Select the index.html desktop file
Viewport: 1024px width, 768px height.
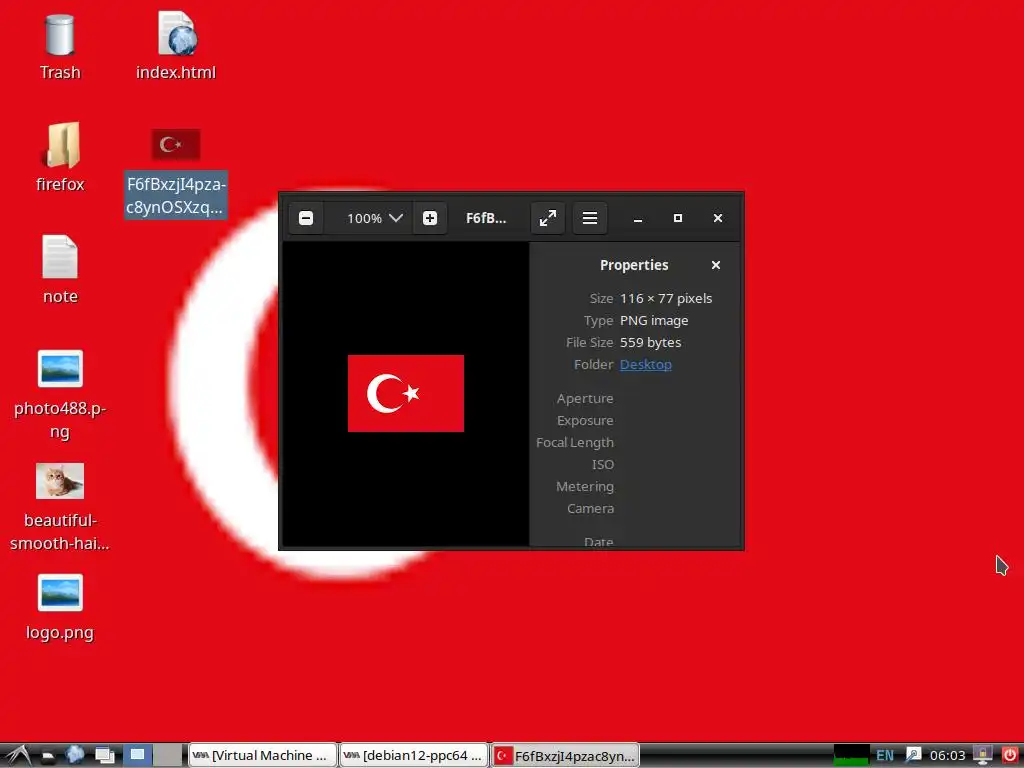point(176,47)
